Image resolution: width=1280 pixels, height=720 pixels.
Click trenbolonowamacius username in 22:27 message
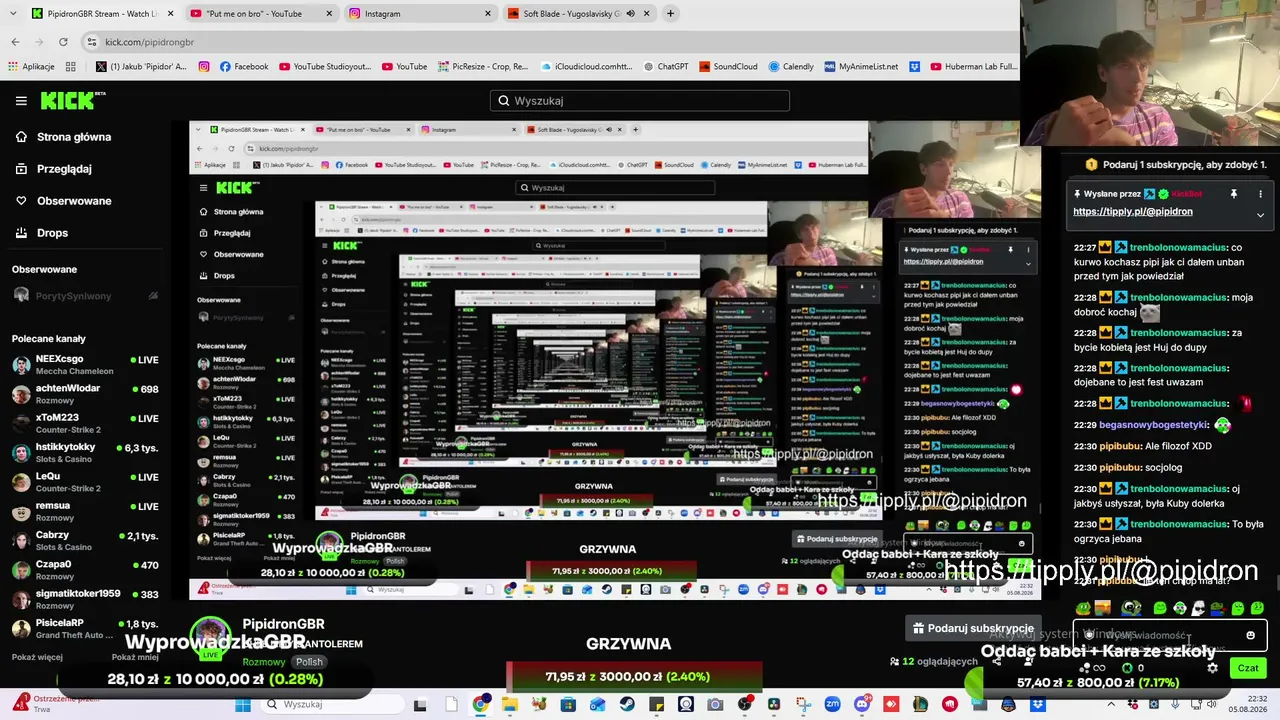click(x=1178, y=248)
